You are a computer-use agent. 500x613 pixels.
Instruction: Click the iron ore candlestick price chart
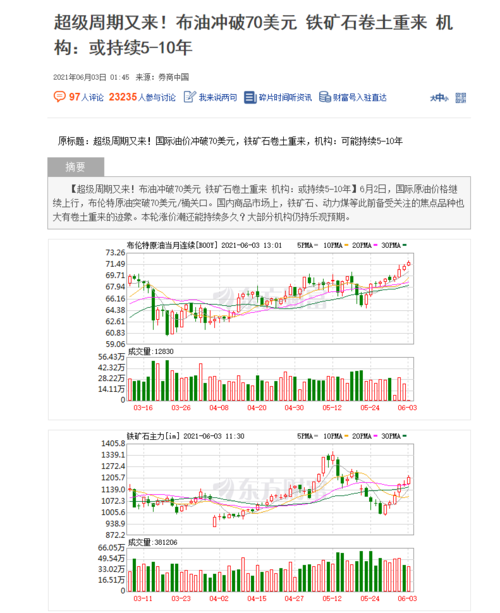click(x=271, y=489)
